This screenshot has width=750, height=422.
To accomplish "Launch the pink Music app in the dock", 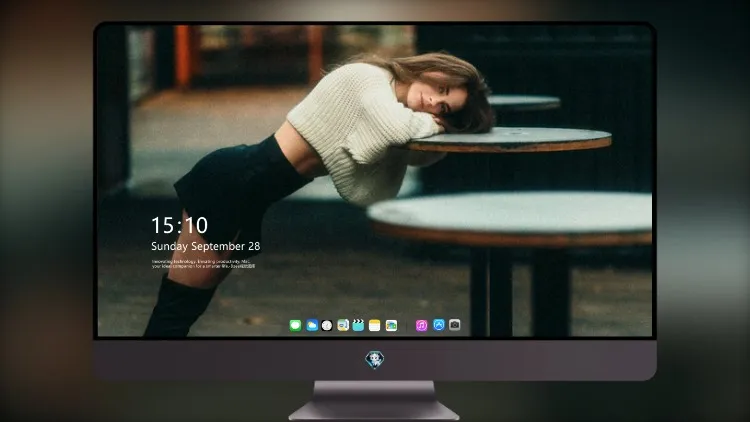I will pyautogui.click(x=421, y=326).
